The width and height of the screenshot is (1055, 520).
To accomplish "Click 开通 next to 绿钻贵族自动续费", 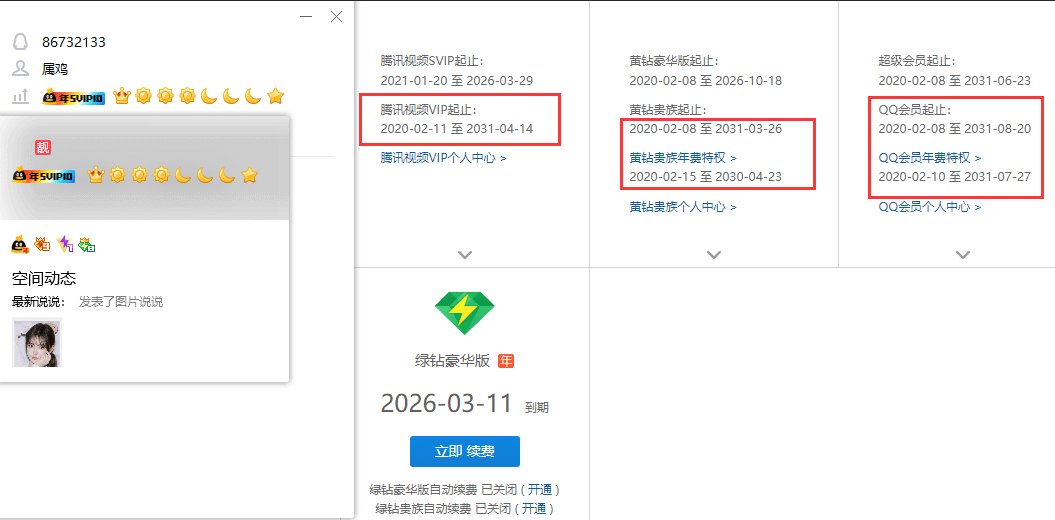I will tap(534, 508).
